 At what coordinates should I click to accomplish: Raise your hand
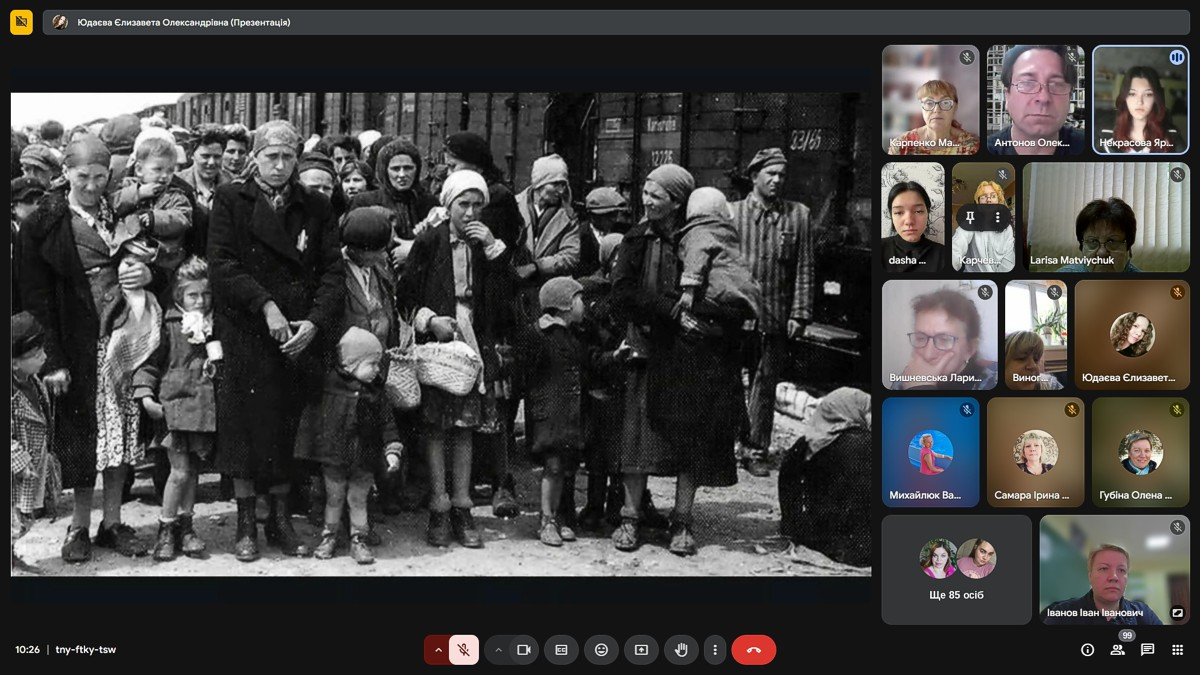click(681, 650)
